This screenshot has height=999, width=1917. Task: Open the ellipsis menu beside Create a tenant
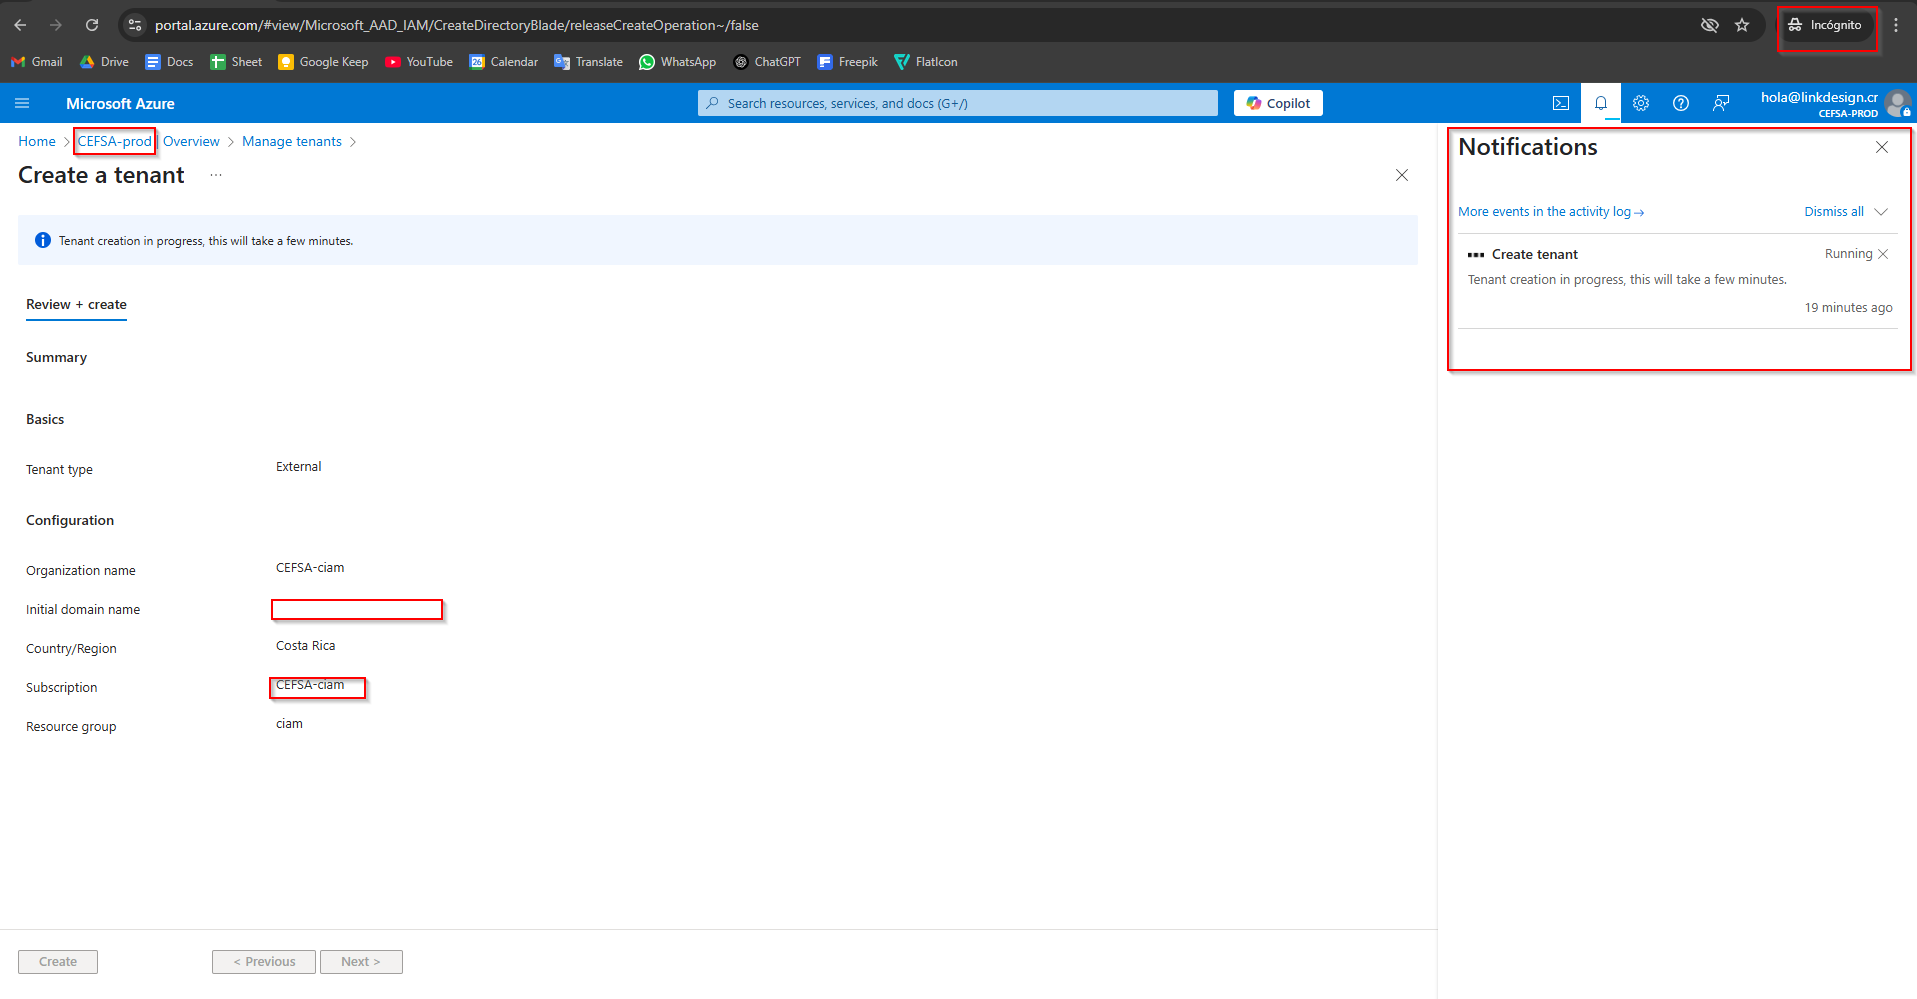click(x=215, y=175)
